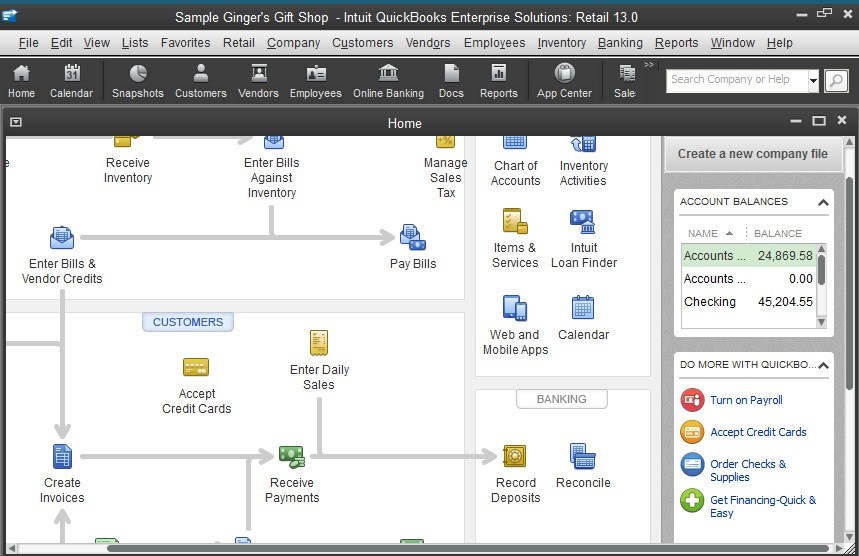
Task: Click Enter Bills Against Inventory
Action: [x=272, y=168]
